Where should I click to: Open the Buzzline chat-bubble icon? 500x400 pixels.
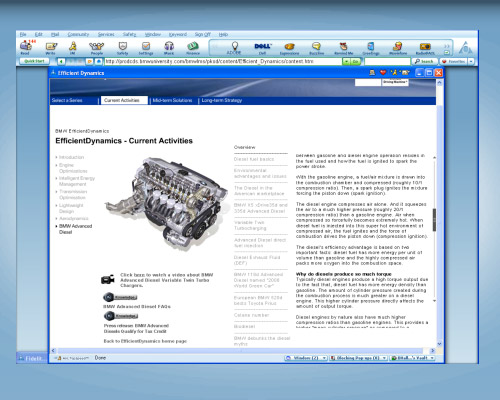(x=316, y=47)
